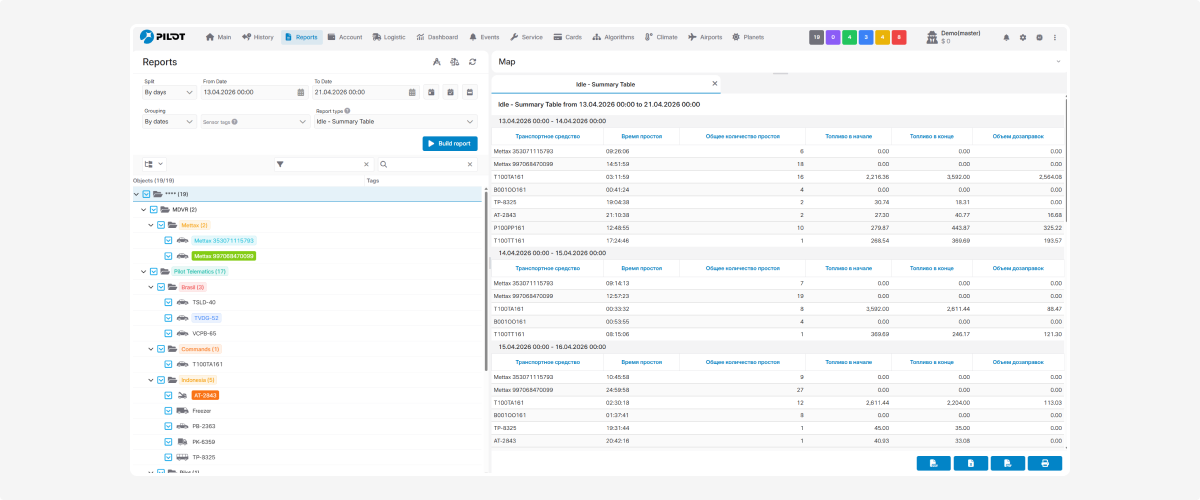Click the Demo(master) account label
1200x500 pixels.
[960, 33]
